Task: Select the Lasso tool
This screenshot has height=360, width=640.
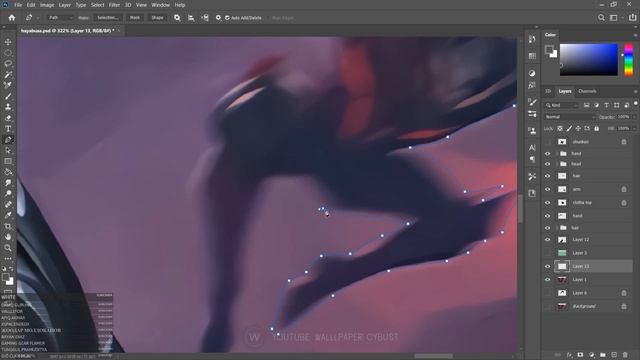Action: [8, 64]
